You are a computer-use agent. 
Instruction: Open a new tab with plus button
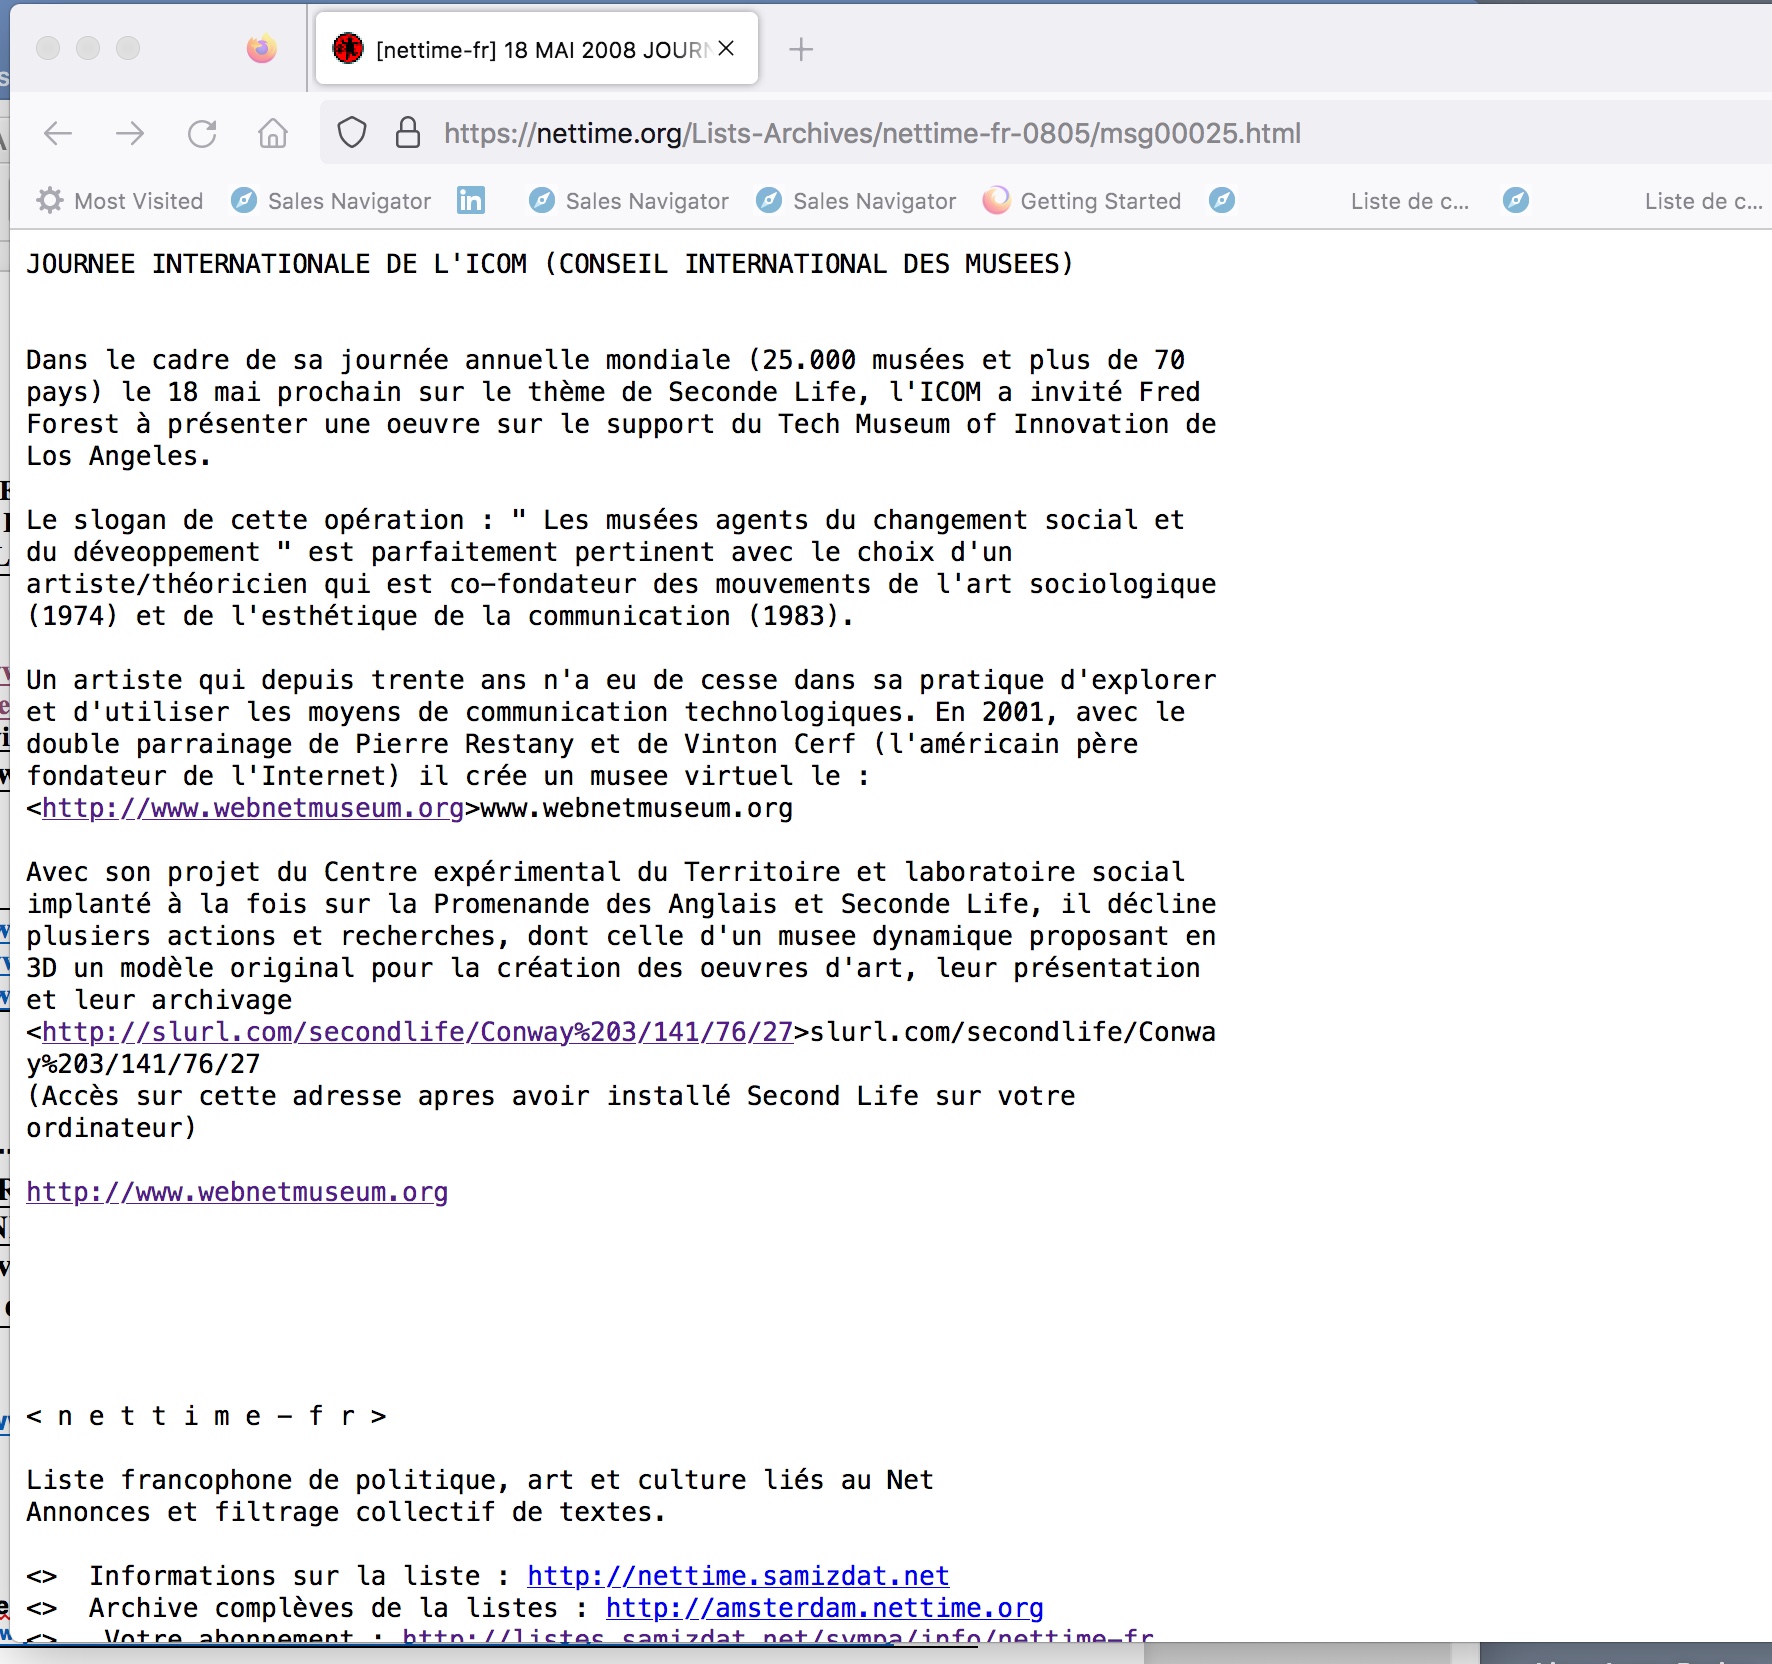801,49
